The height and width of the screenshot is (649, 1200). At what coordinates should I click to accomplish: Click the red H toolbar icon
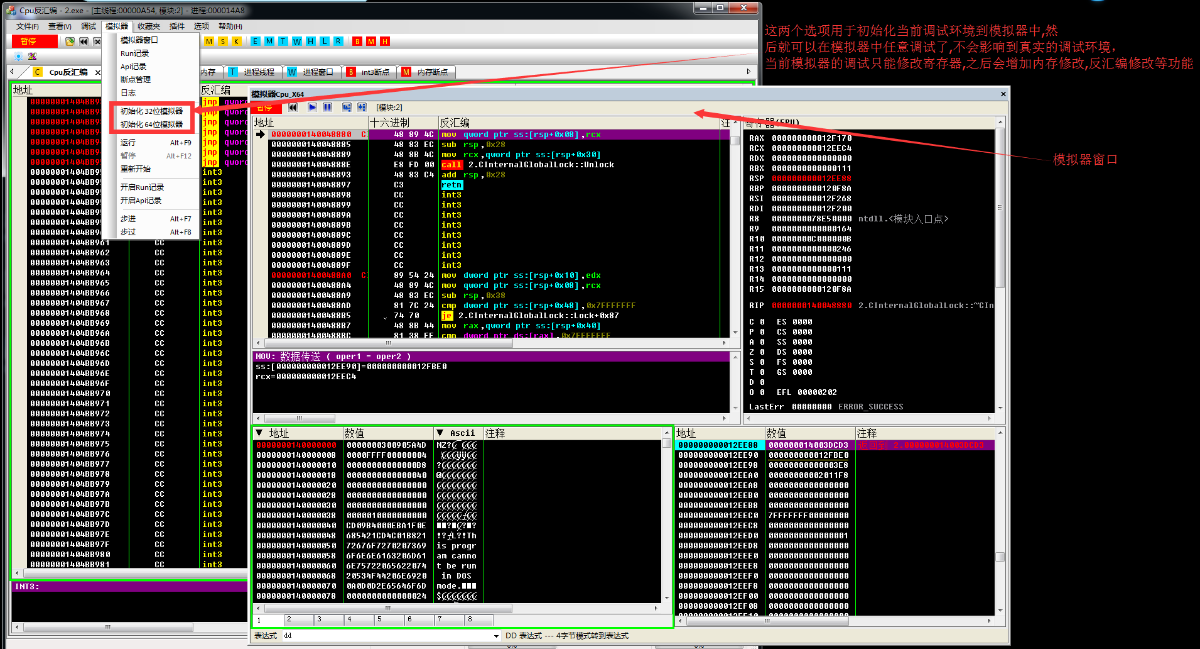[385, 41]
